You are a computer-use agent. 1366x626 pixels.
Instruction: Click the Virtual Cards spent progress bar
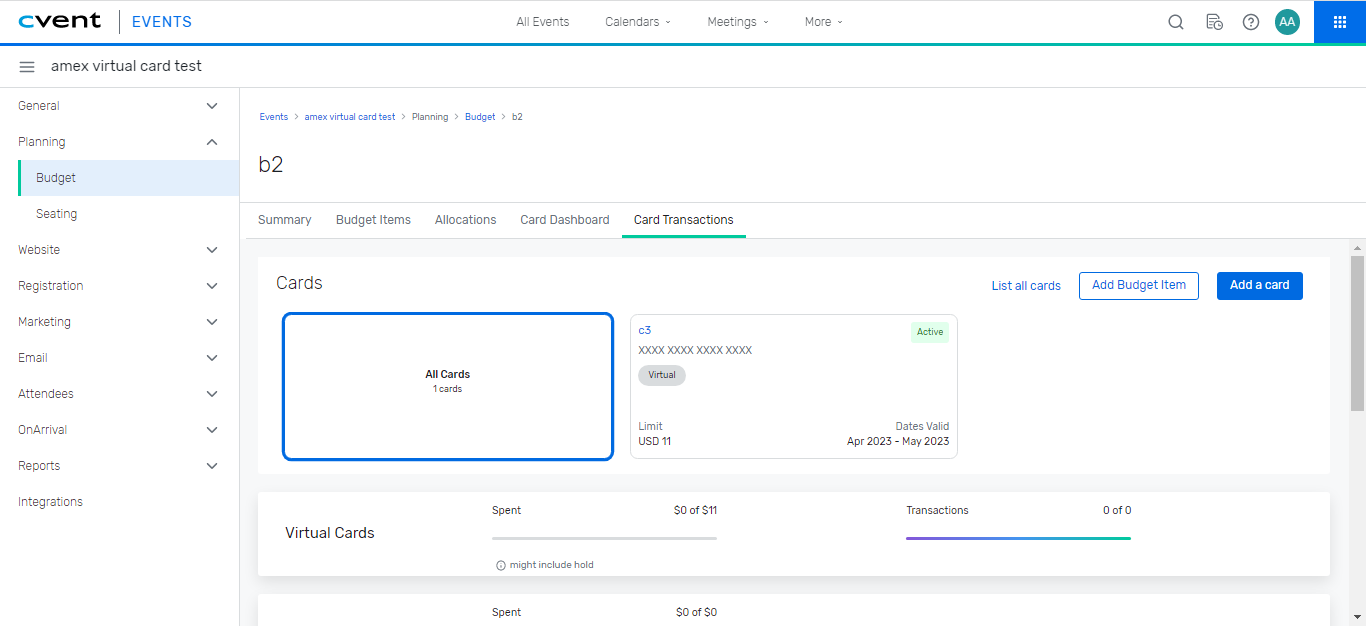(x=604, y=537)
